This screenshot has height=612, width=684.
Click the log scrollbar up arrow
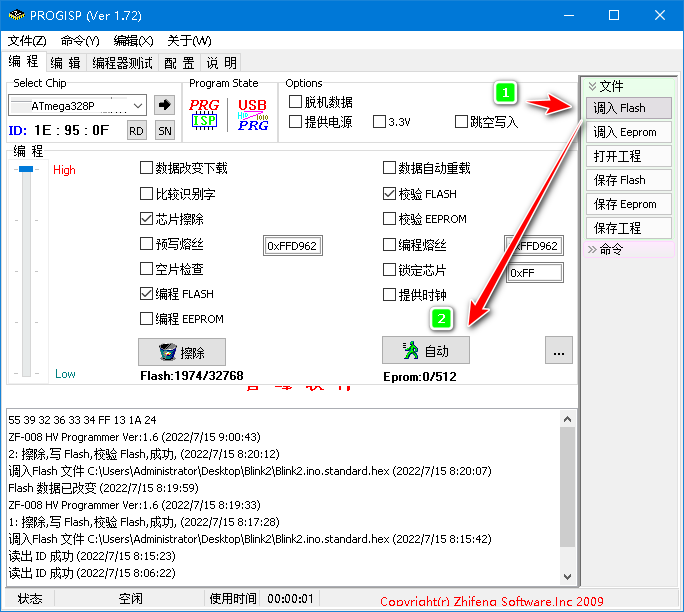click(x=568, y=419)
